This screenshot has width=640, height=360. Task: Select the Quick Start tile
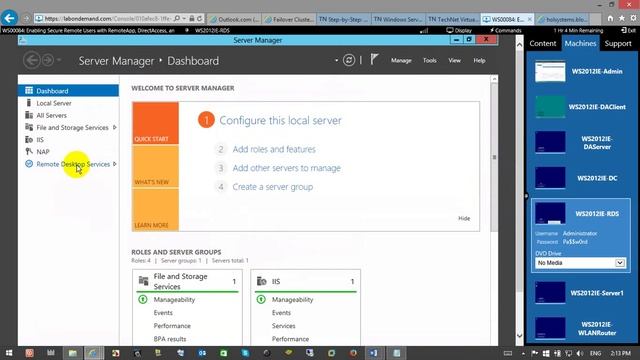(155, 123)
